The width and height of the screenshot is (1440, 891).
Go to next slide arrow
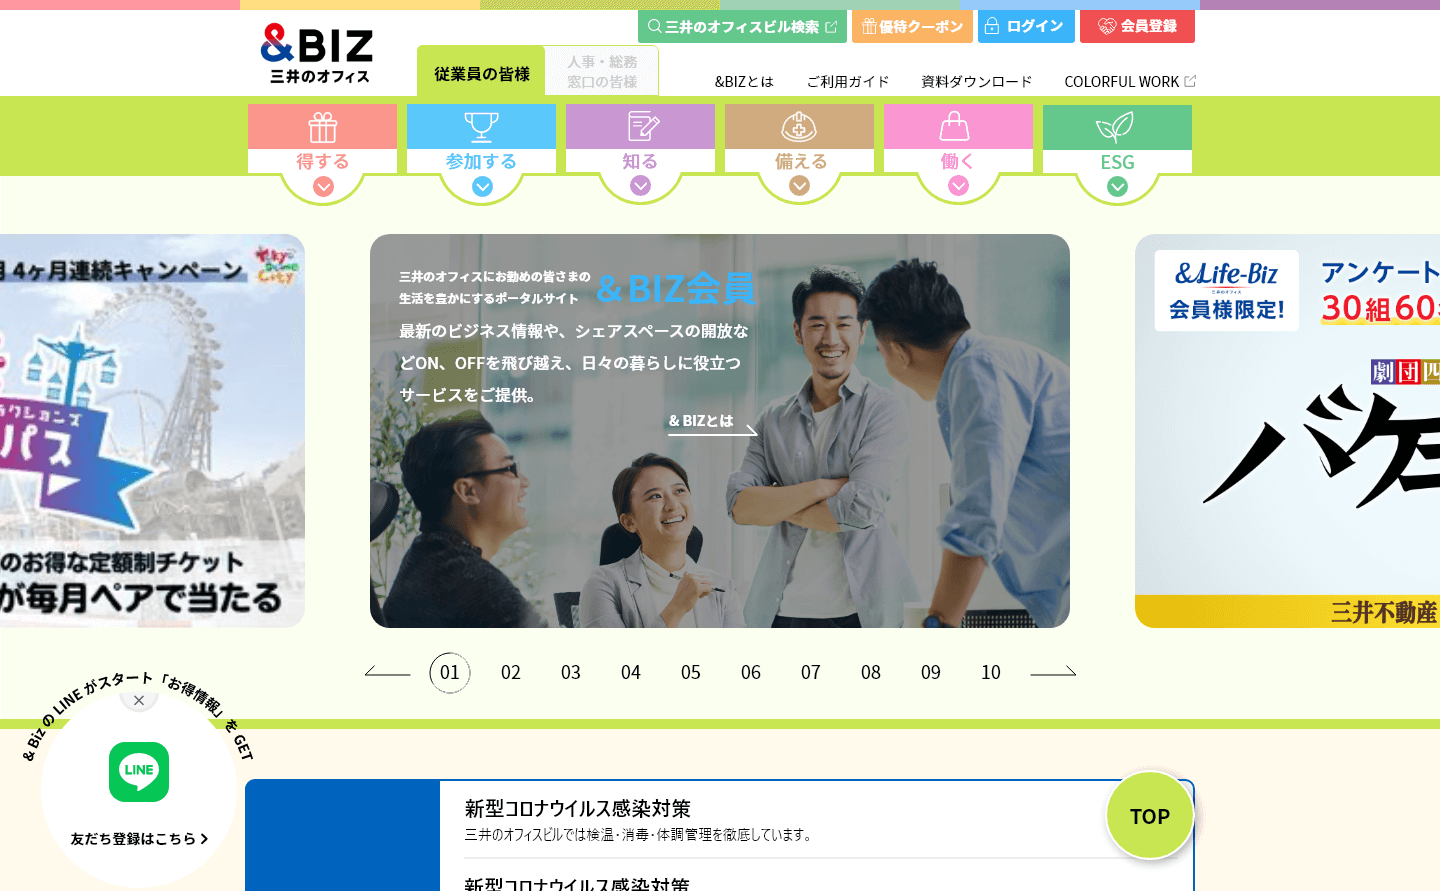pyautogui.click(x=1053, y=672)
